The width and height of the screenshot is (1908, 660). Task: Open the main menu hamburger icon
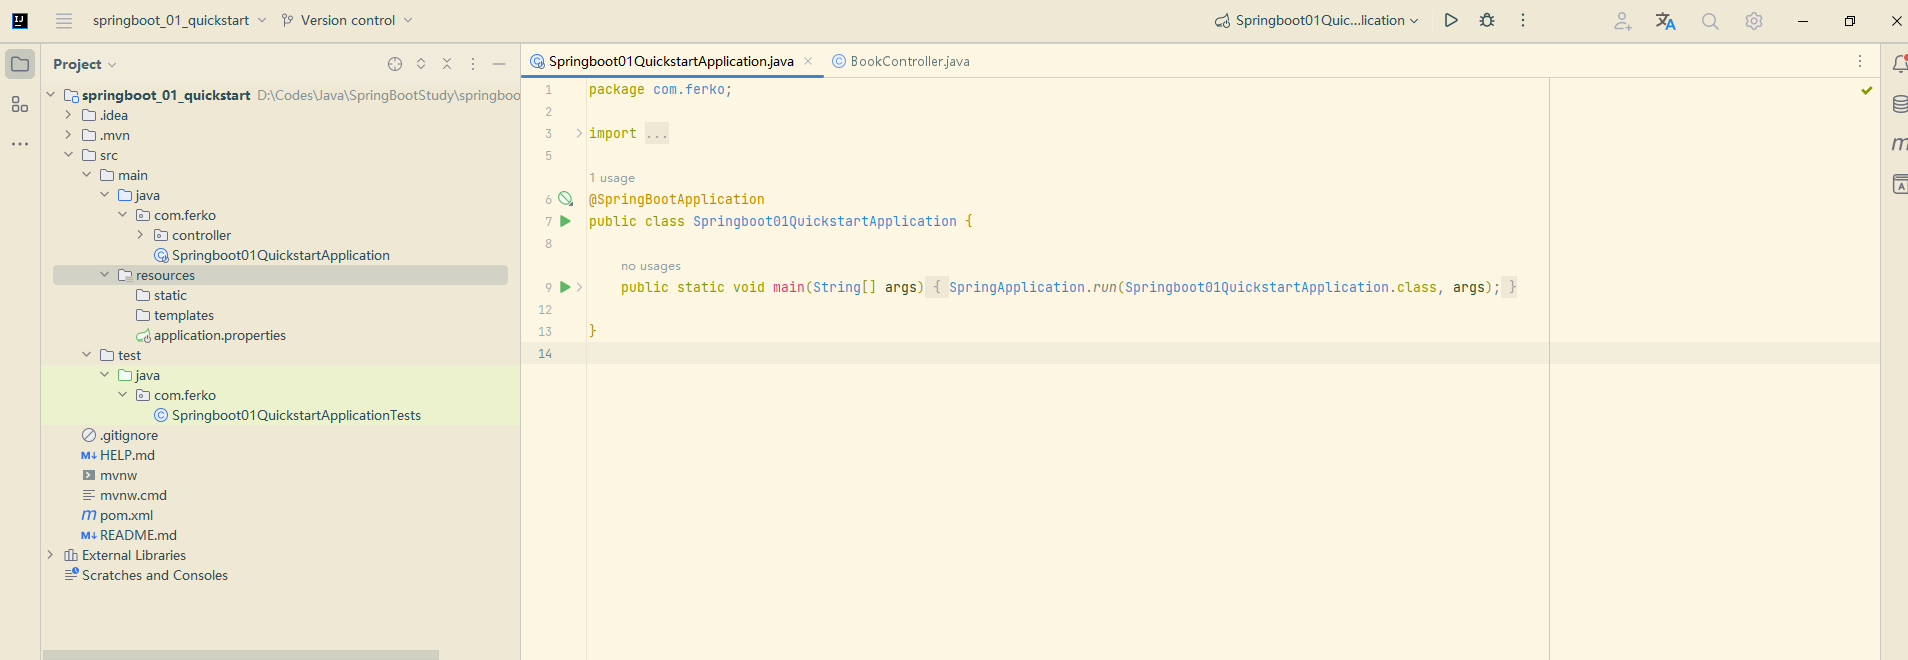pos(64,20)
